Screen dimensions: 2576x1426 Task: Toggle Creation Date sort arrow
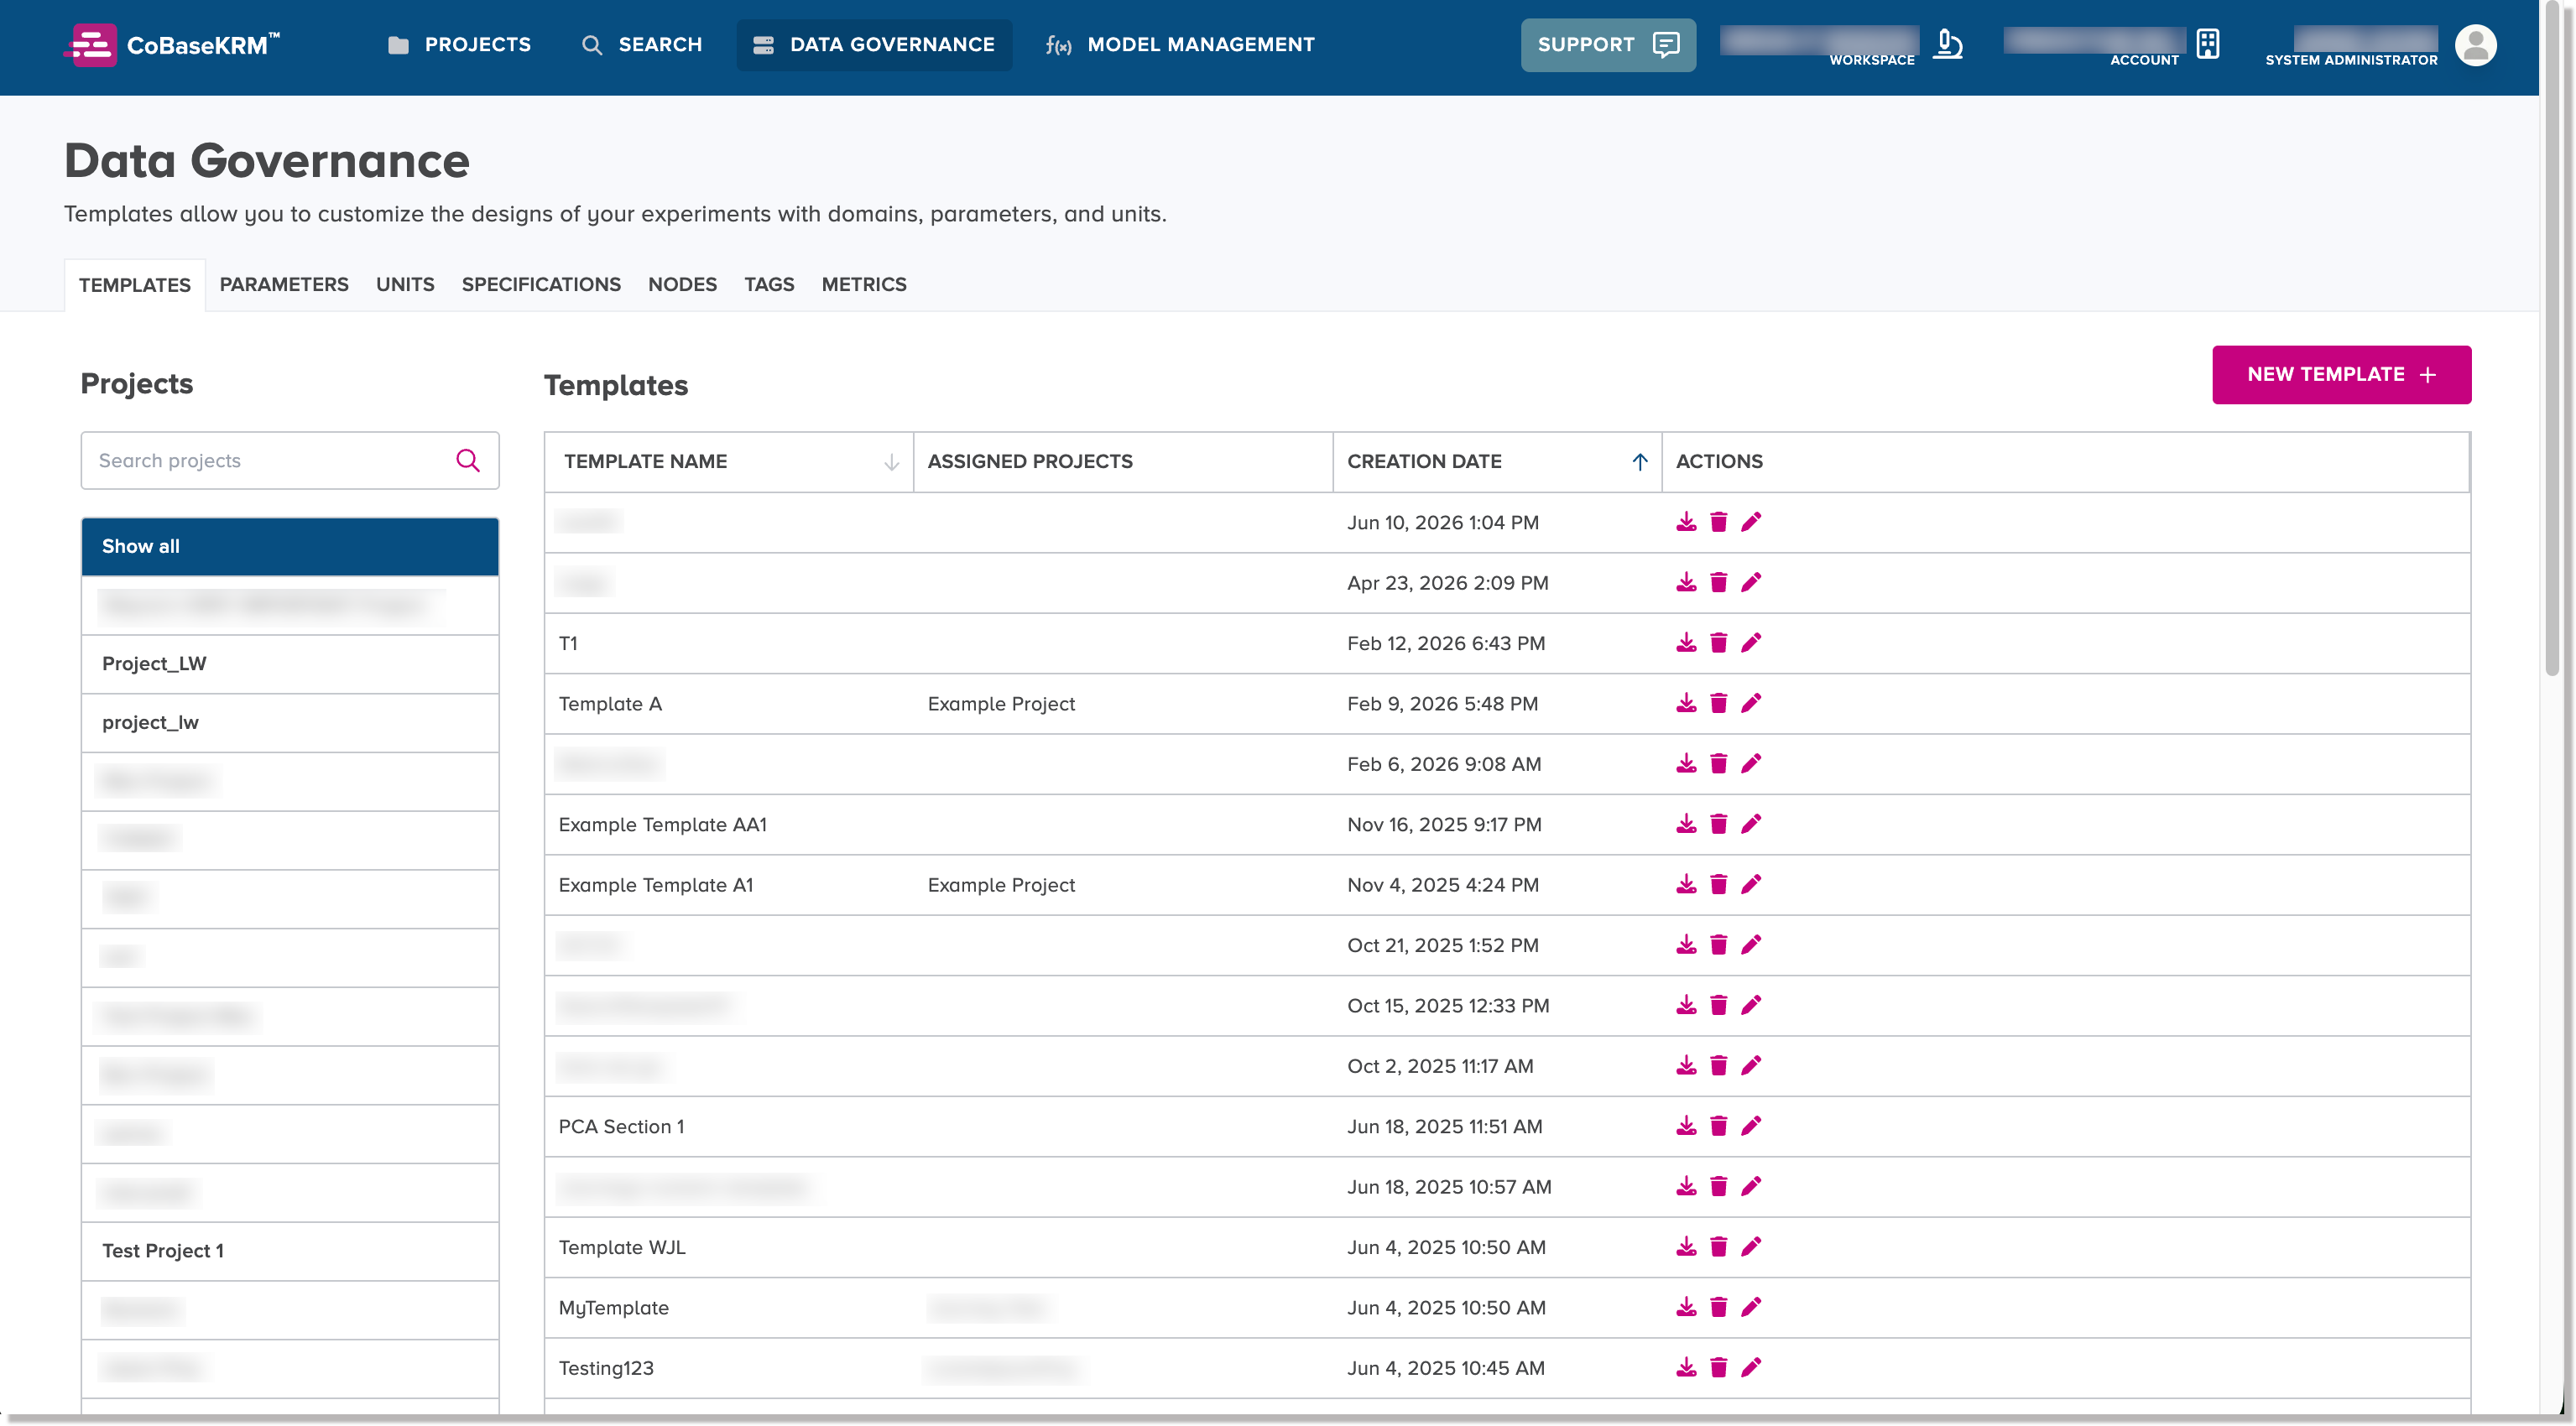[1640, 462]
